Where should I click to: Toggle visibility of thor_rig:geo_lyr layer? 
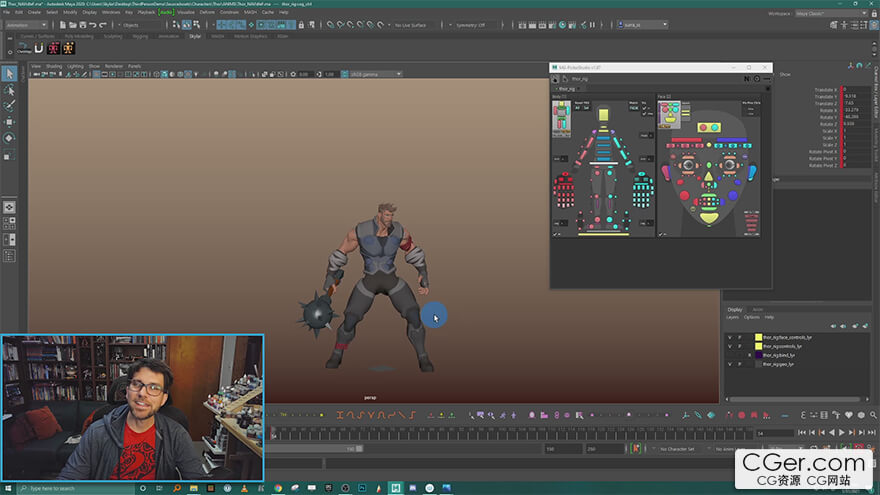tap(729, 365)
